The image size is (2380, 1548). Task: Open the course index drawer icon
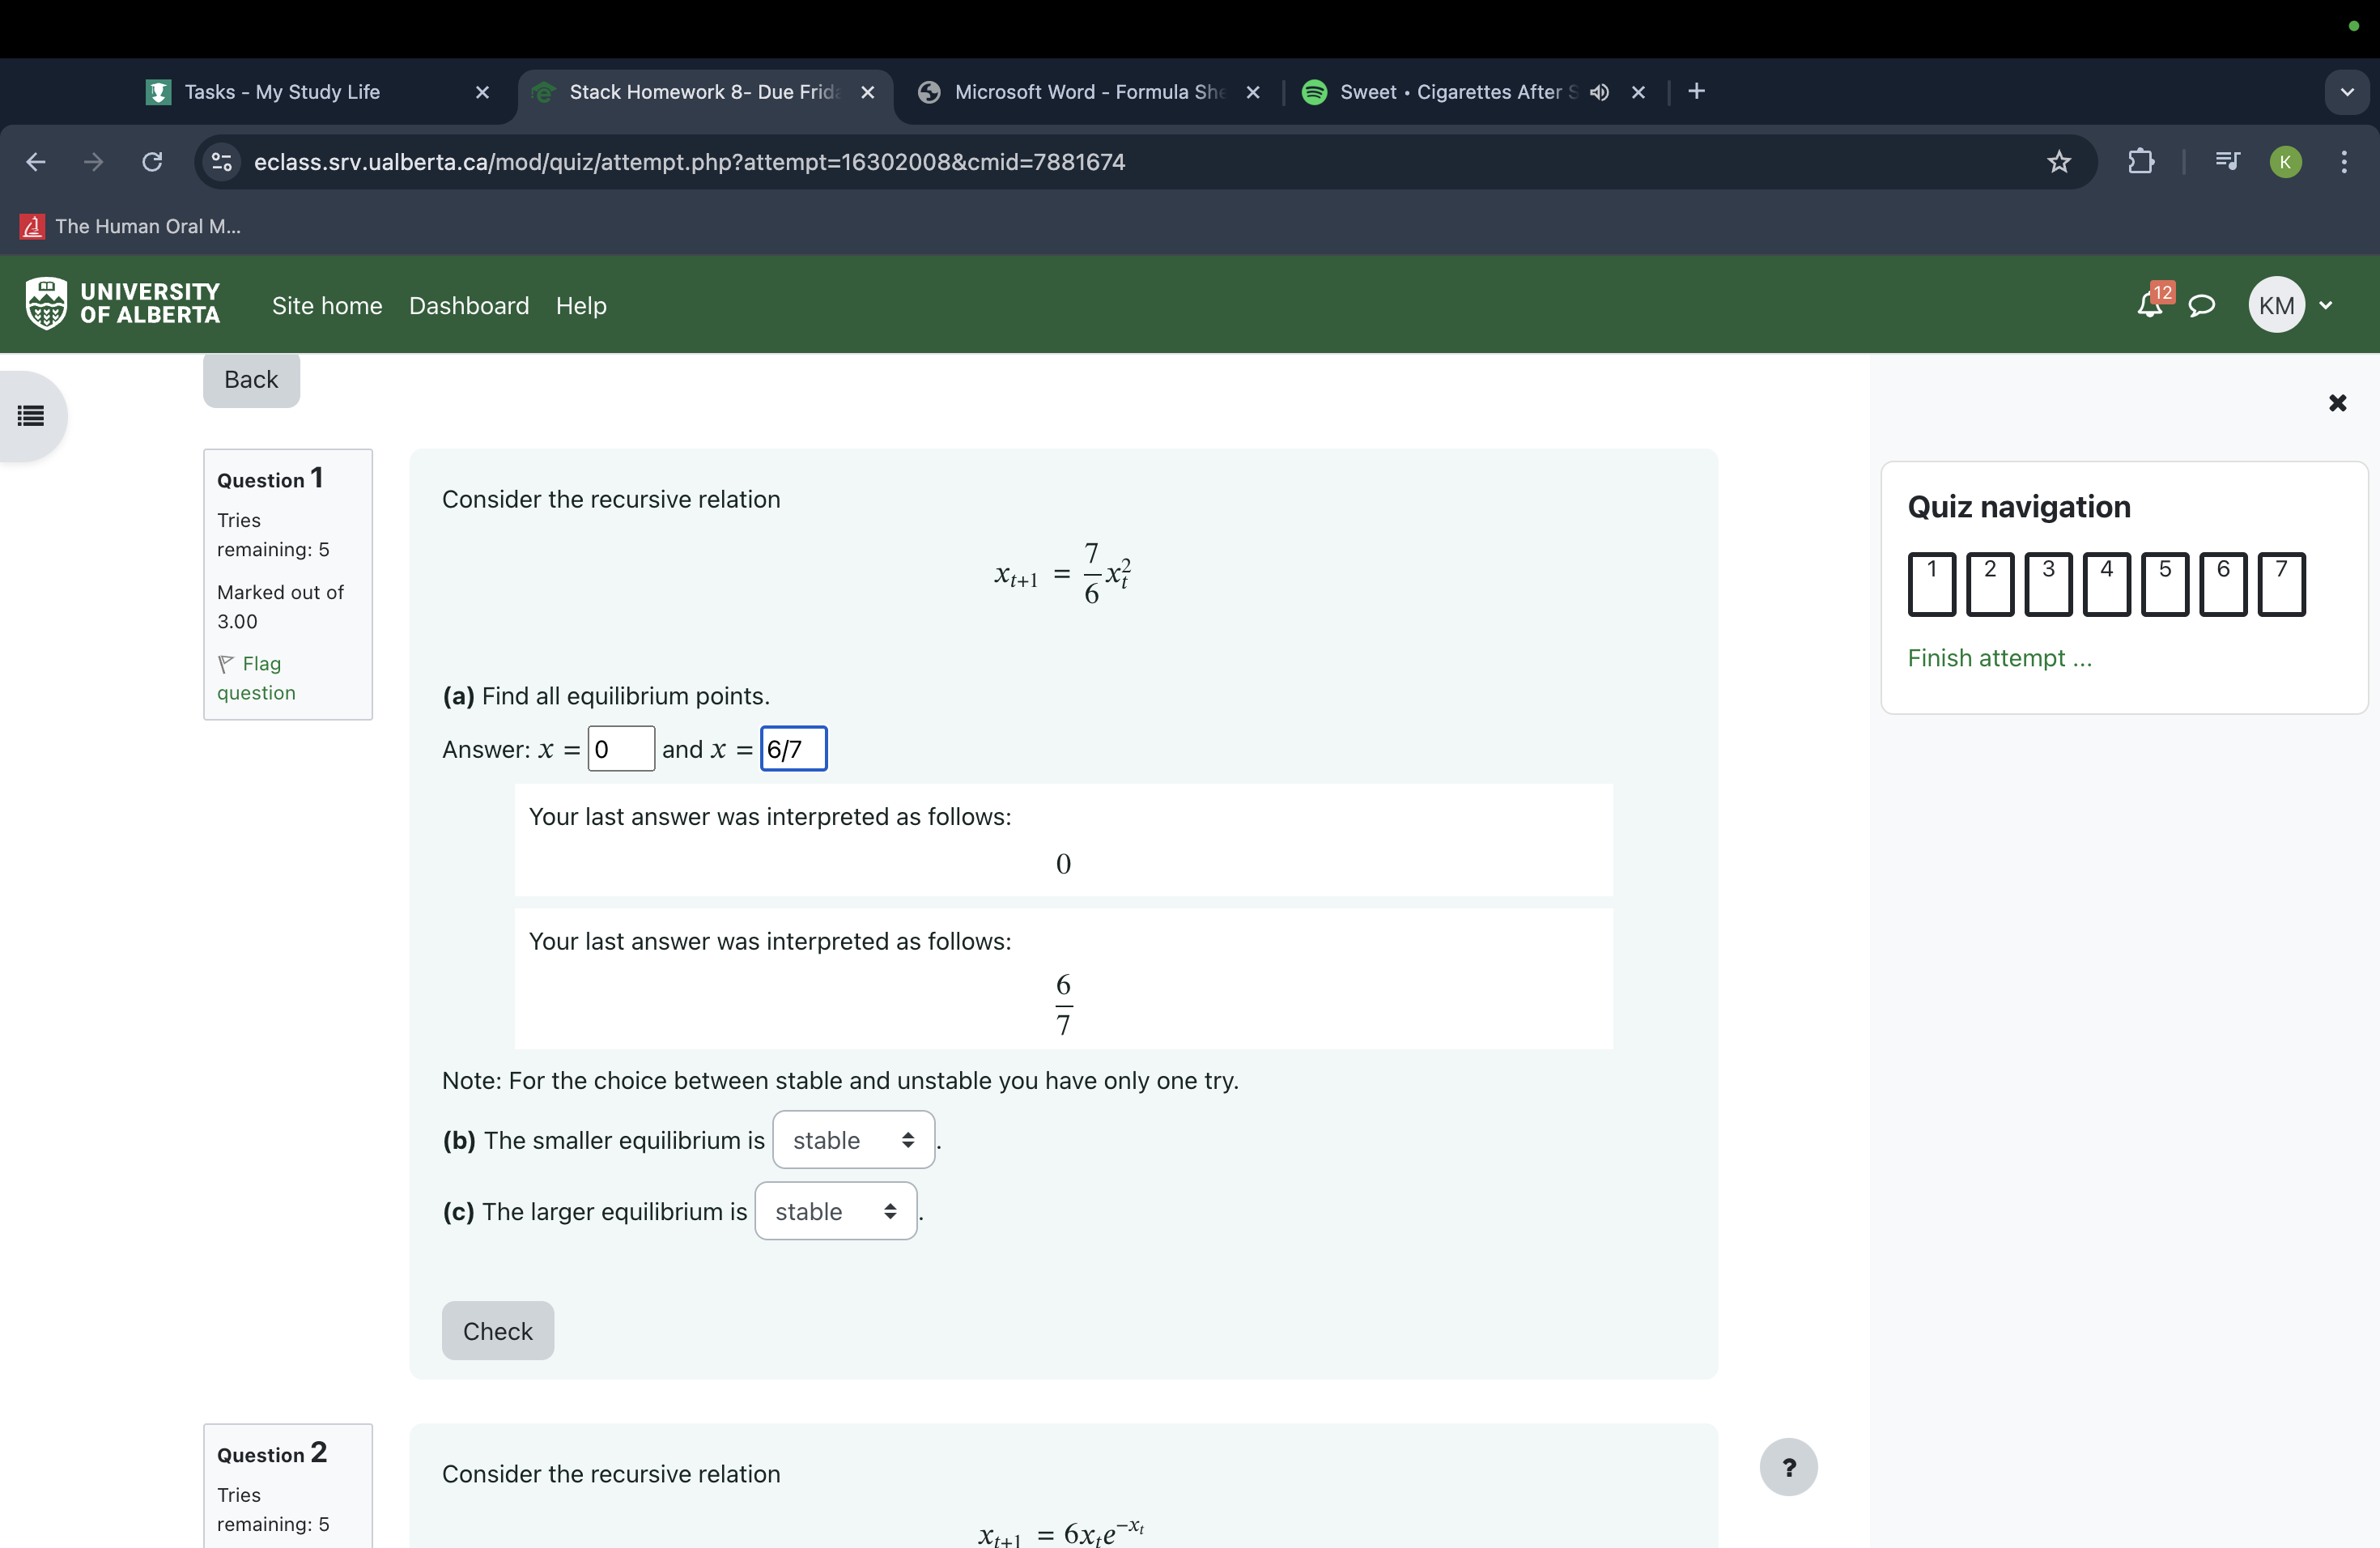31,415
